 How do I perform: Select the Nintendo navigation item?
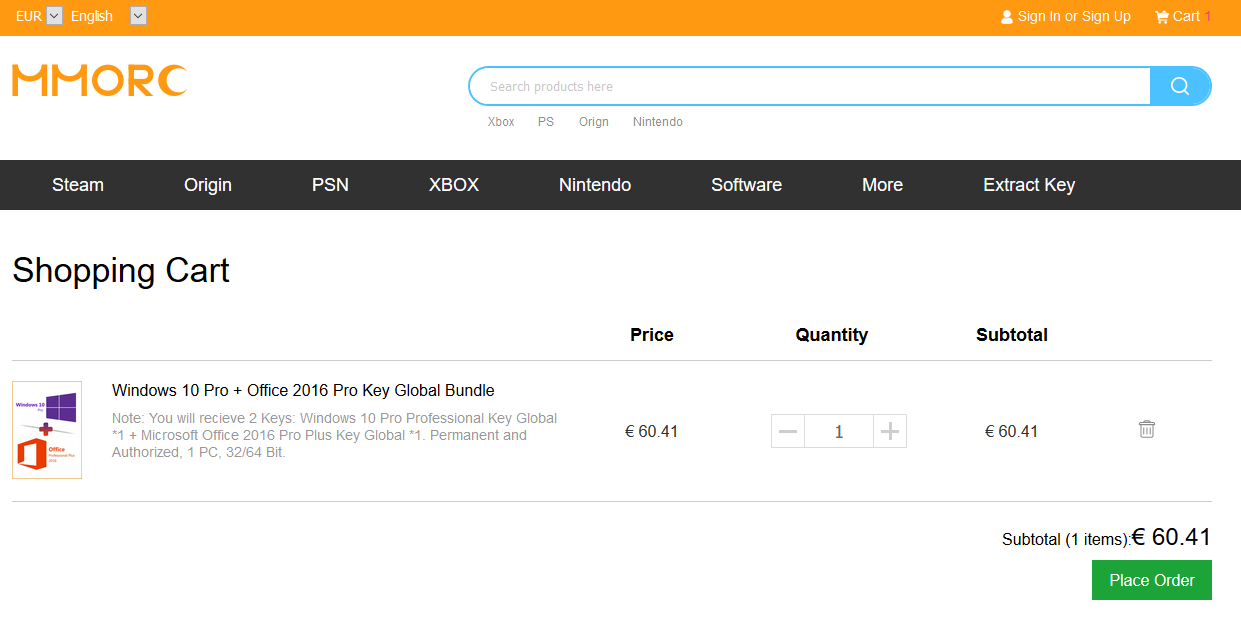595,185
